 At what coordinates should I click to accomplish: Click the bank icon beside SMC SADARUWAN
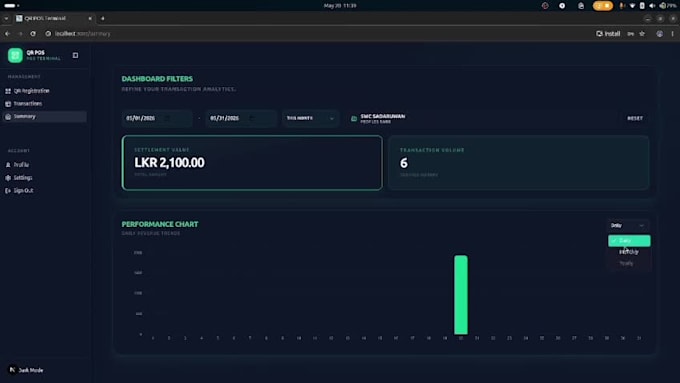354,118
